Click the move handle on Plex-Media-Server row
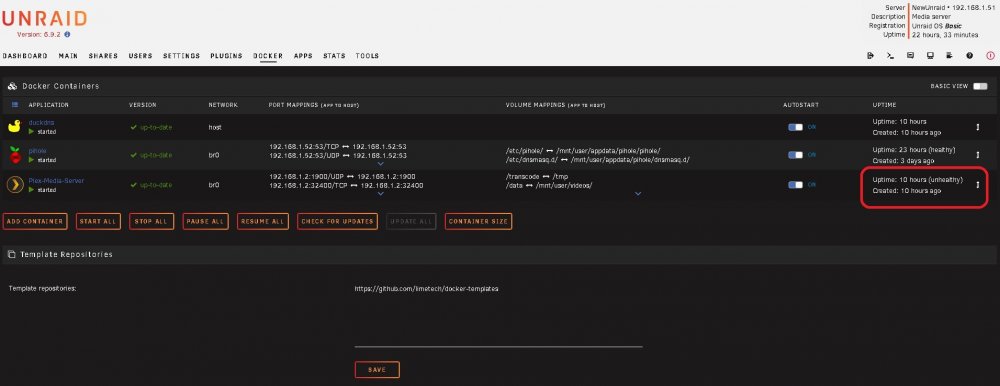 [x=978, y=185]
